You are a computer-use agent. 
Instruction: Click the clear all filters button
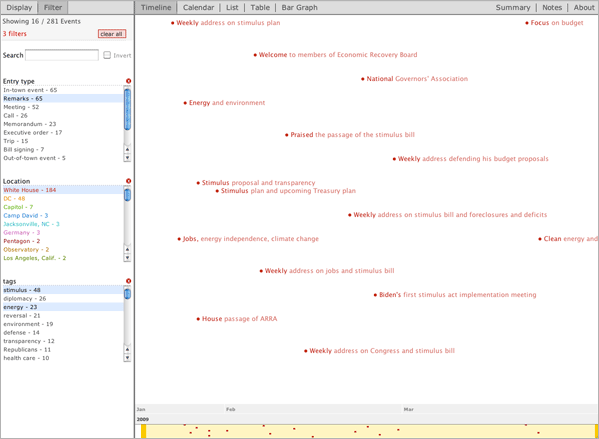[x=112, y=34]
